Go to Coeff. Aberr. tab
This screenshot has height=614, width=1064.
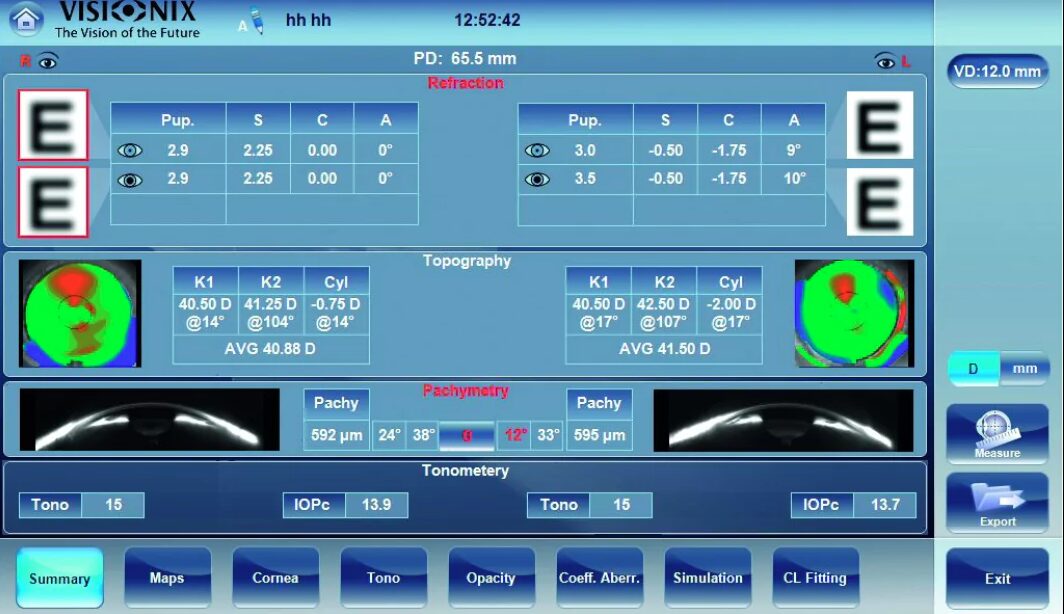tap(599, 578)
